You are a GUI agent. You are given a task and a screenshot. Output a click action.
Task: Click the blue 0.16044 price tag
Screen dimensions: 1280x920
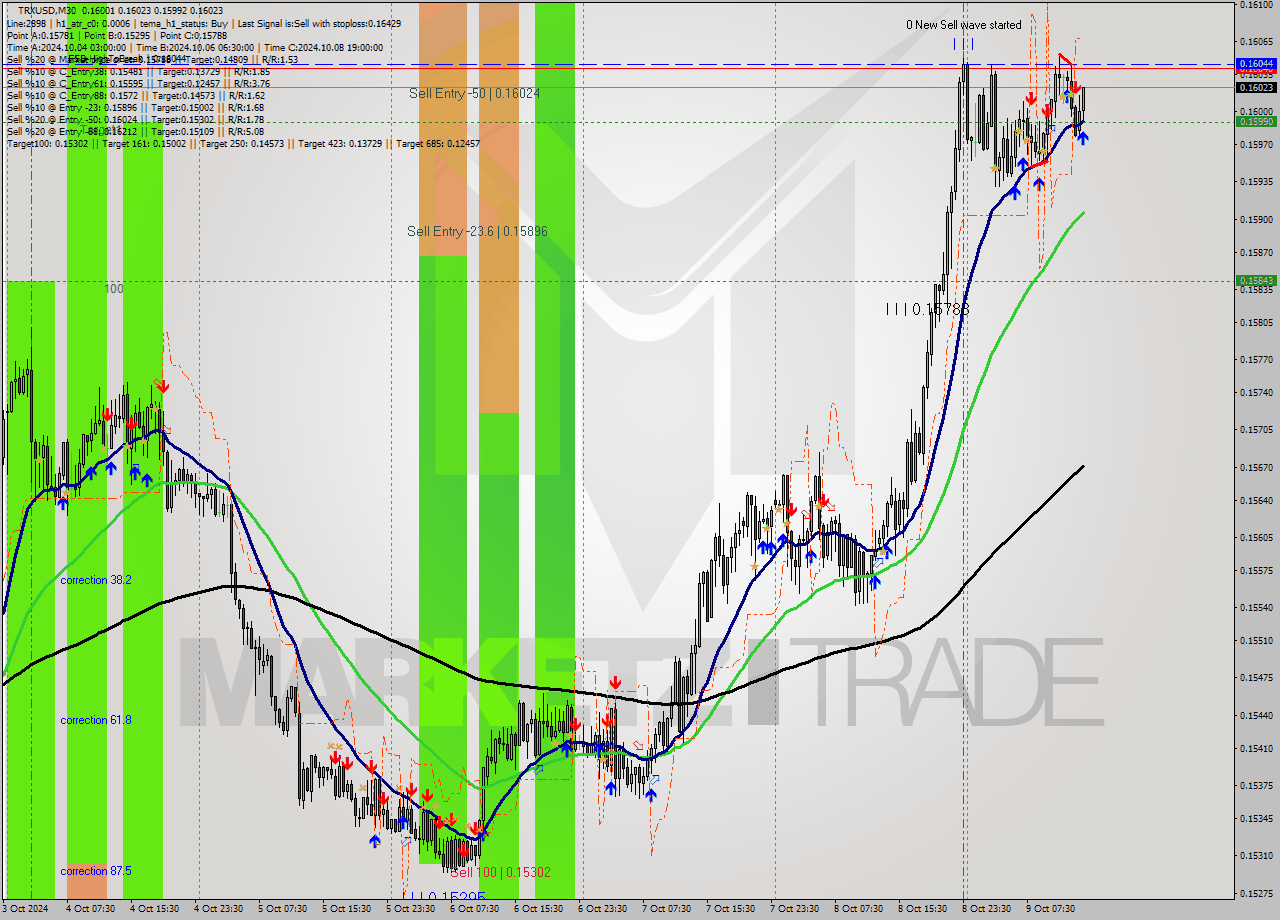(x=1256, y=63)
